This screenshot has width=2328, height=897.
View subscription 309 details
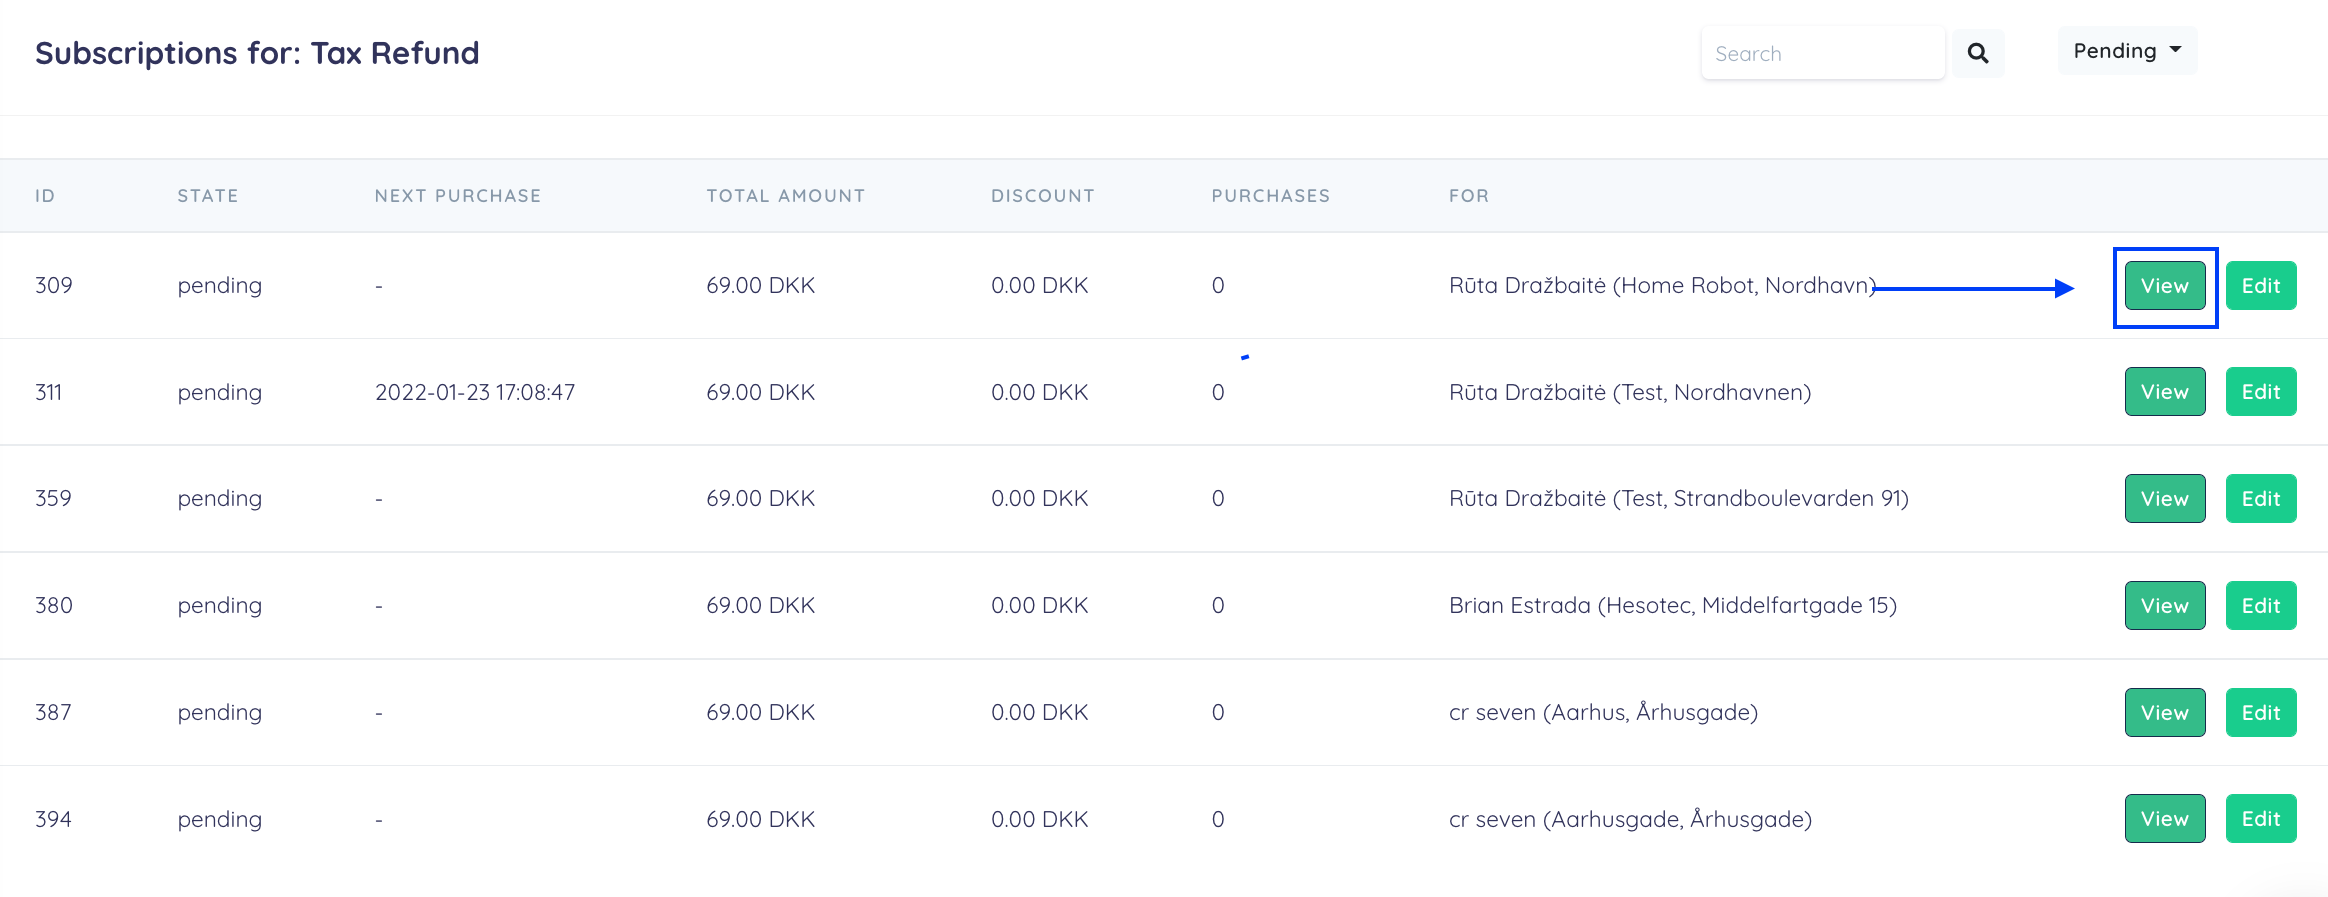tap(2164, 286)
